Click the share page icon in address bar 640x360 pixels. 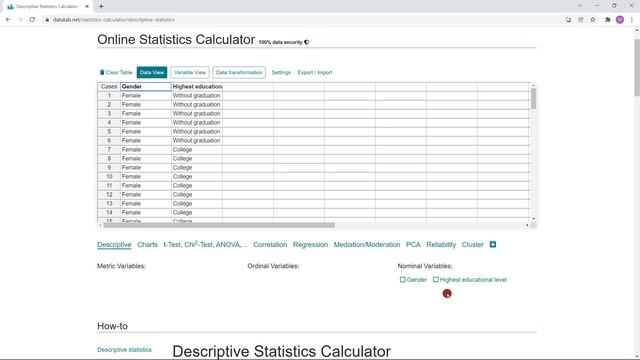580,20
